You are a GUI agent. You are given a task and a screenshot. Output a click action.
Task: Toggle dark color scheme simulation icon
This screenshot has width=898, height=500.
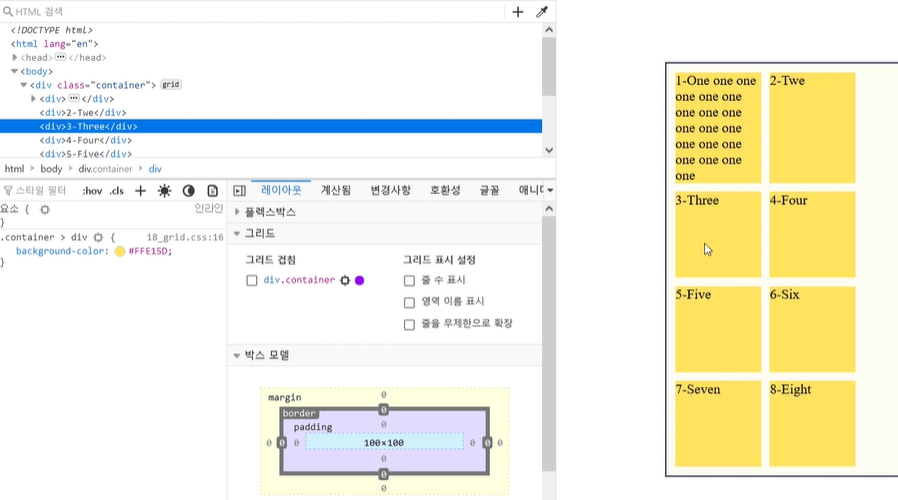click(x=188, y=191)
